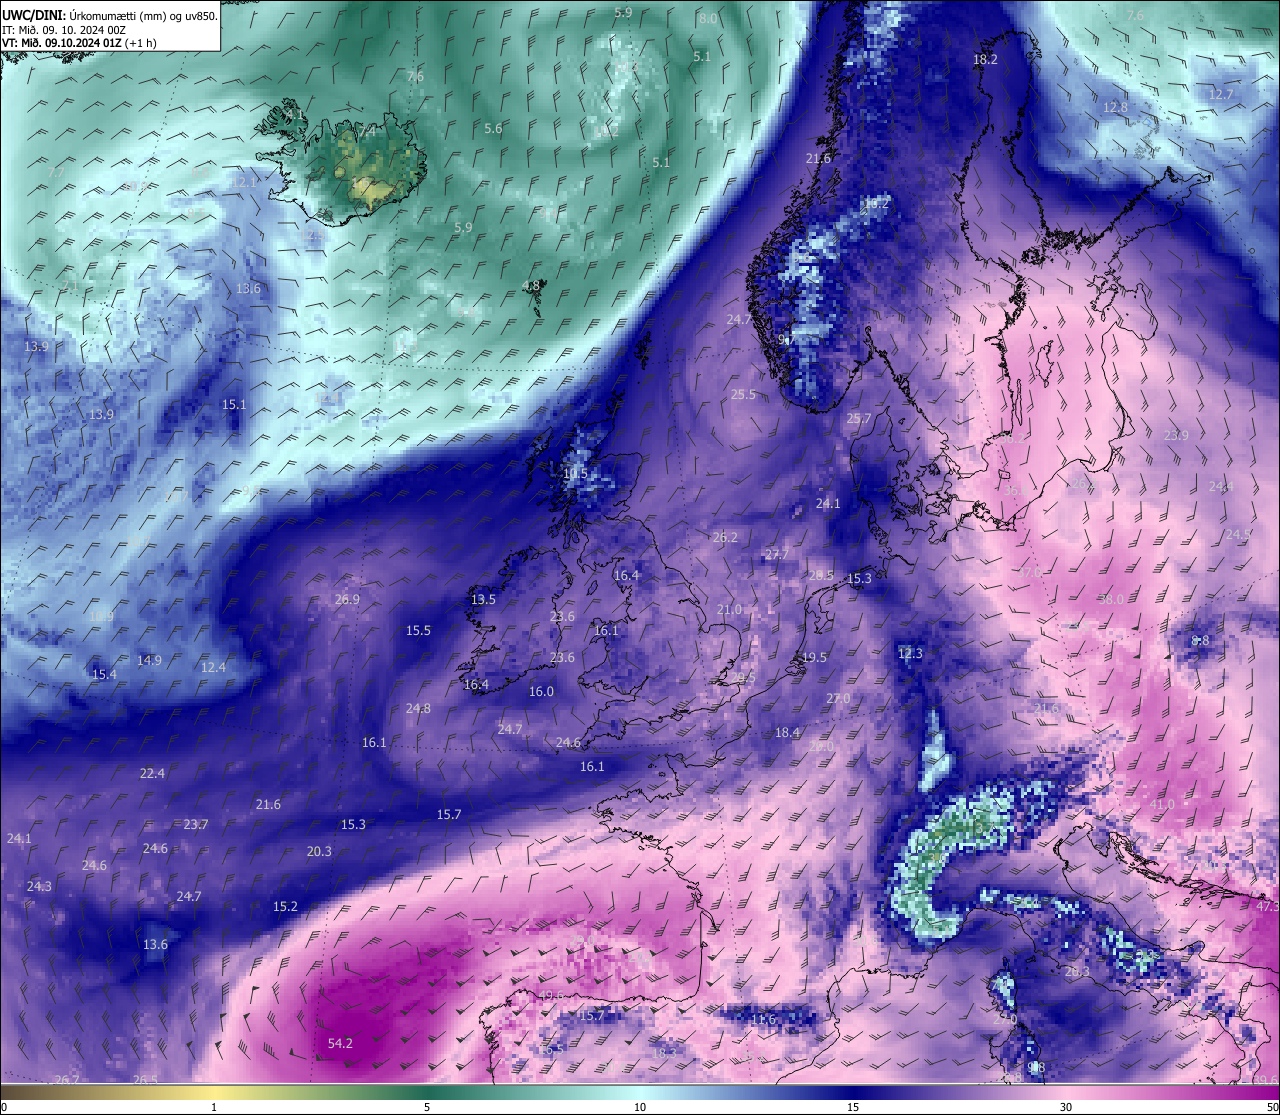Click the 22.4 value label

[x=152, y=773]
